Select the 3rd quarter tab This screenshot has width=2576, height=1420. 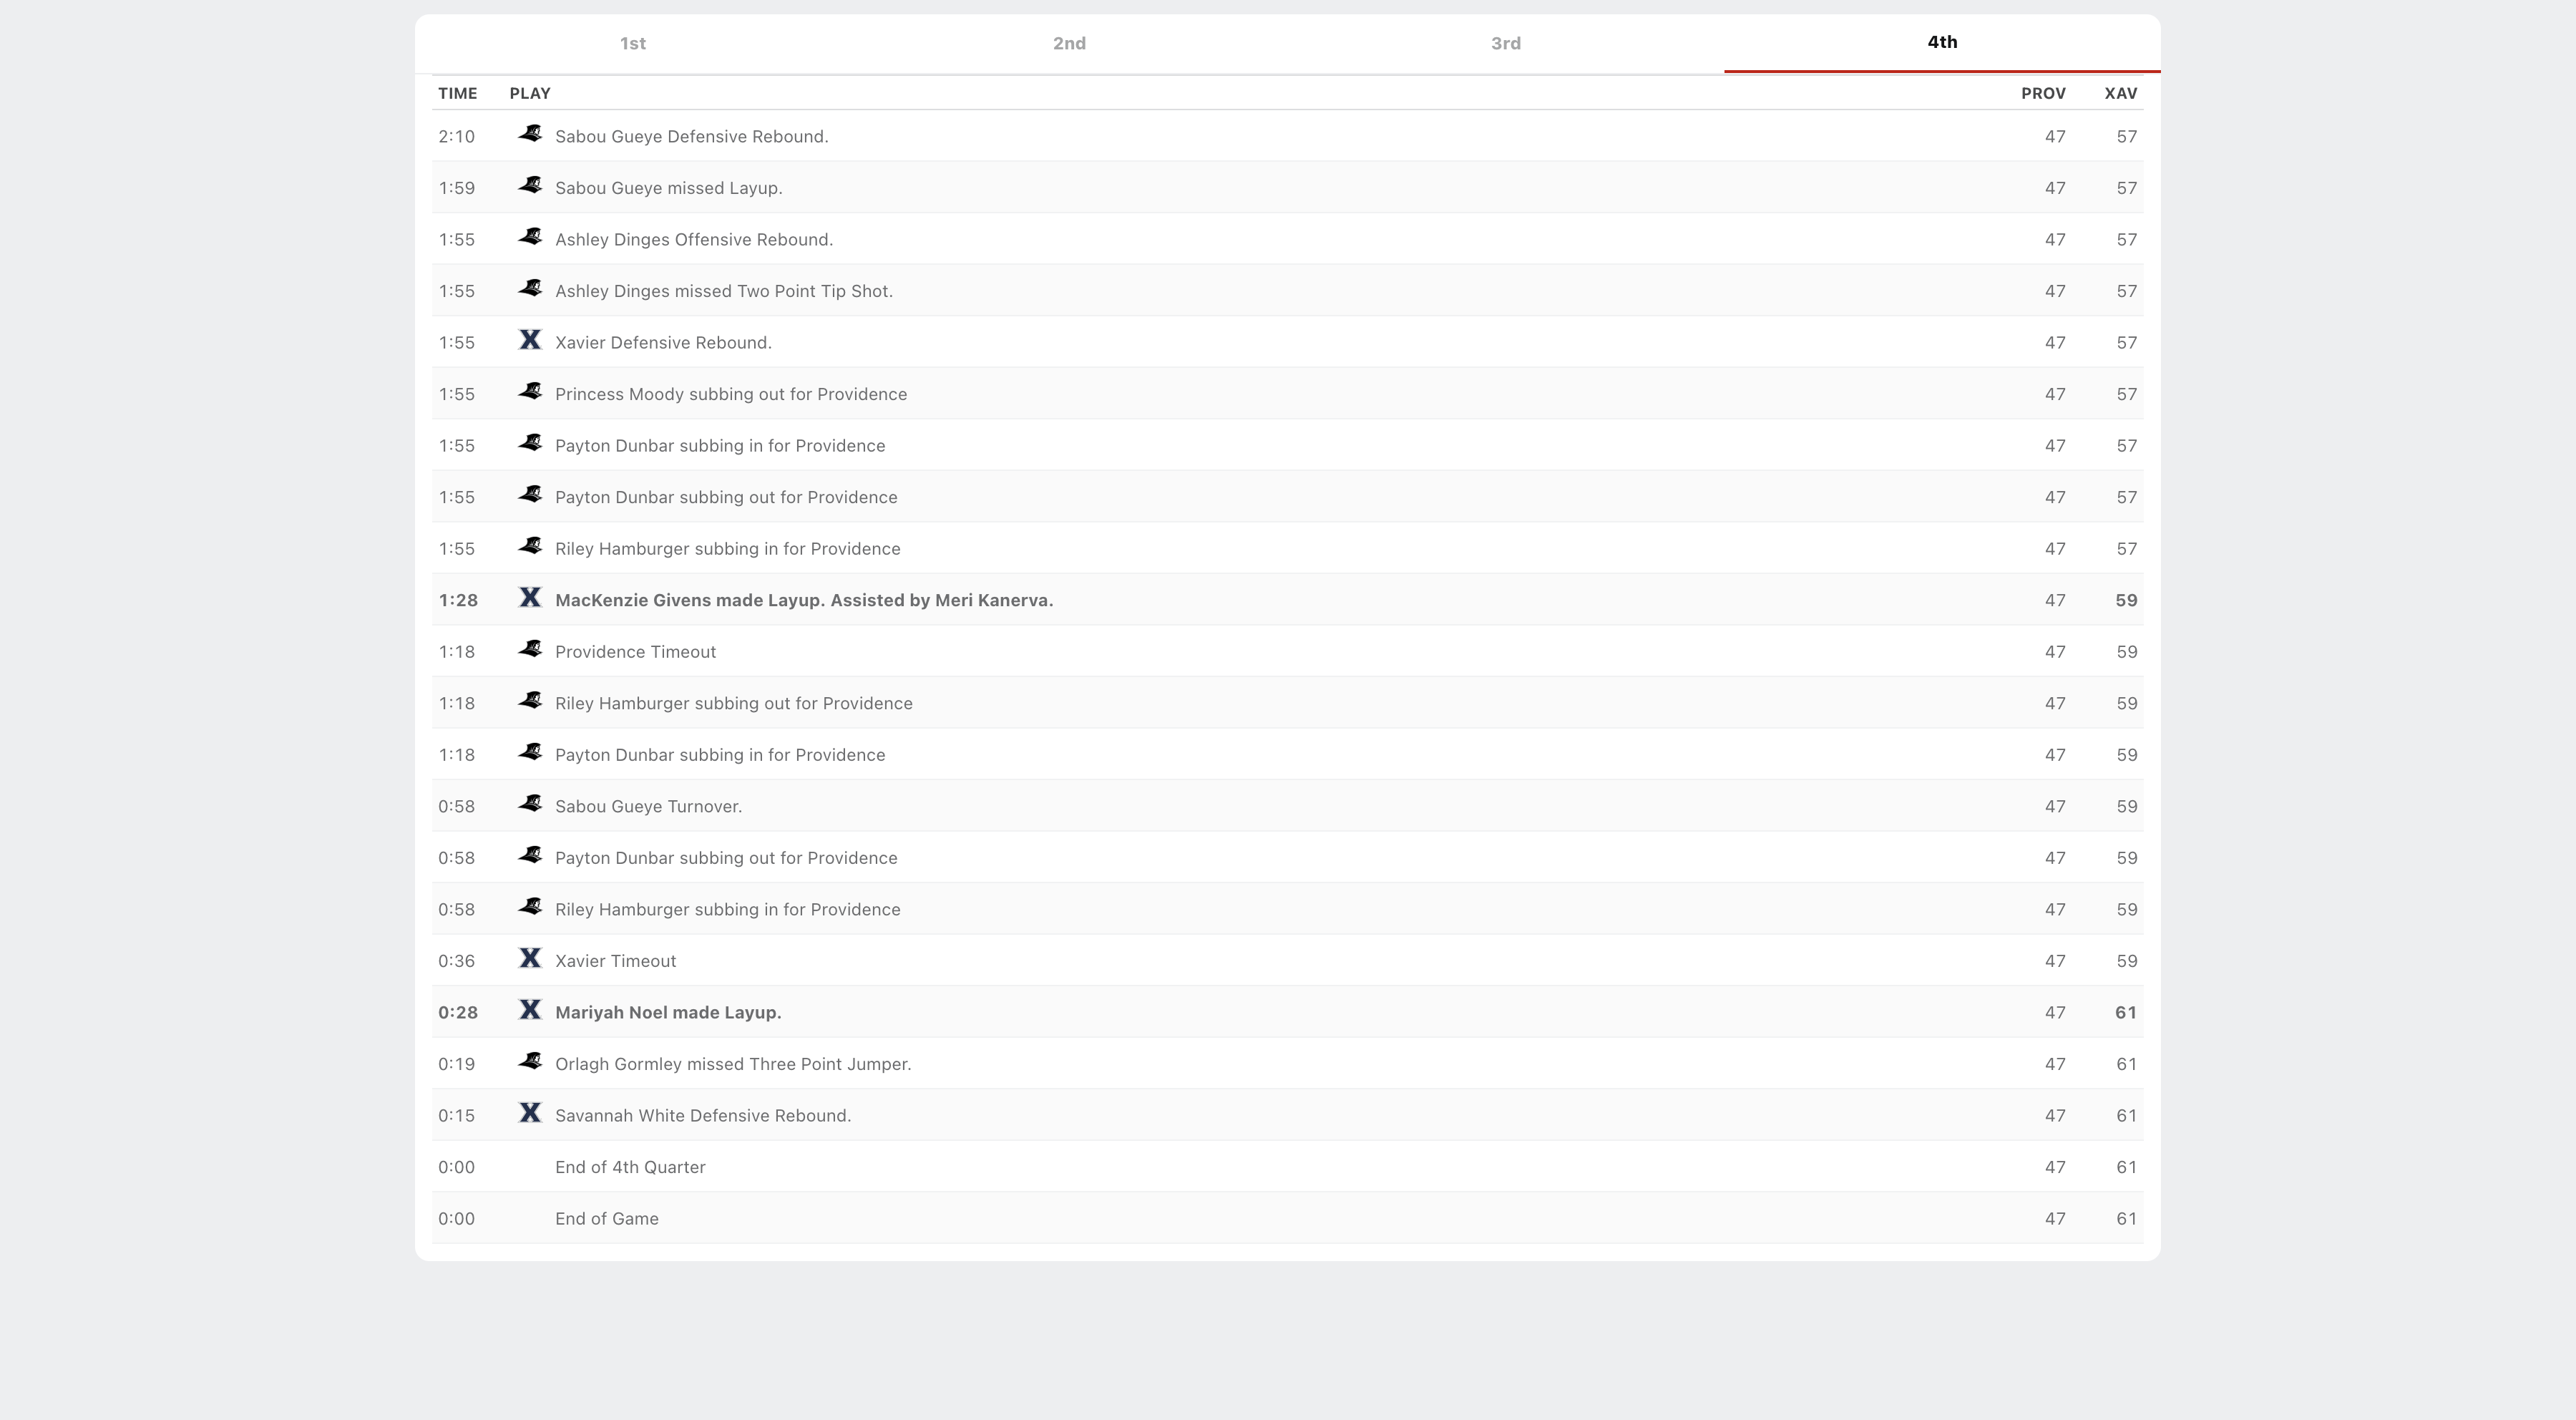(1505, 43)
